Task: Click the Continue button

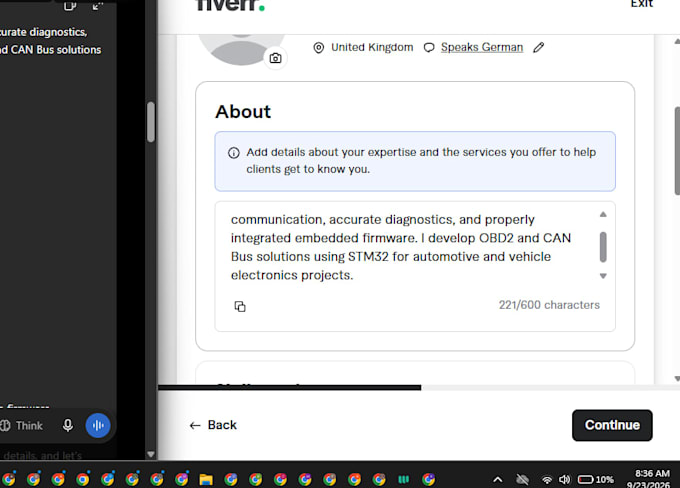Action: [x=612, y=425]
